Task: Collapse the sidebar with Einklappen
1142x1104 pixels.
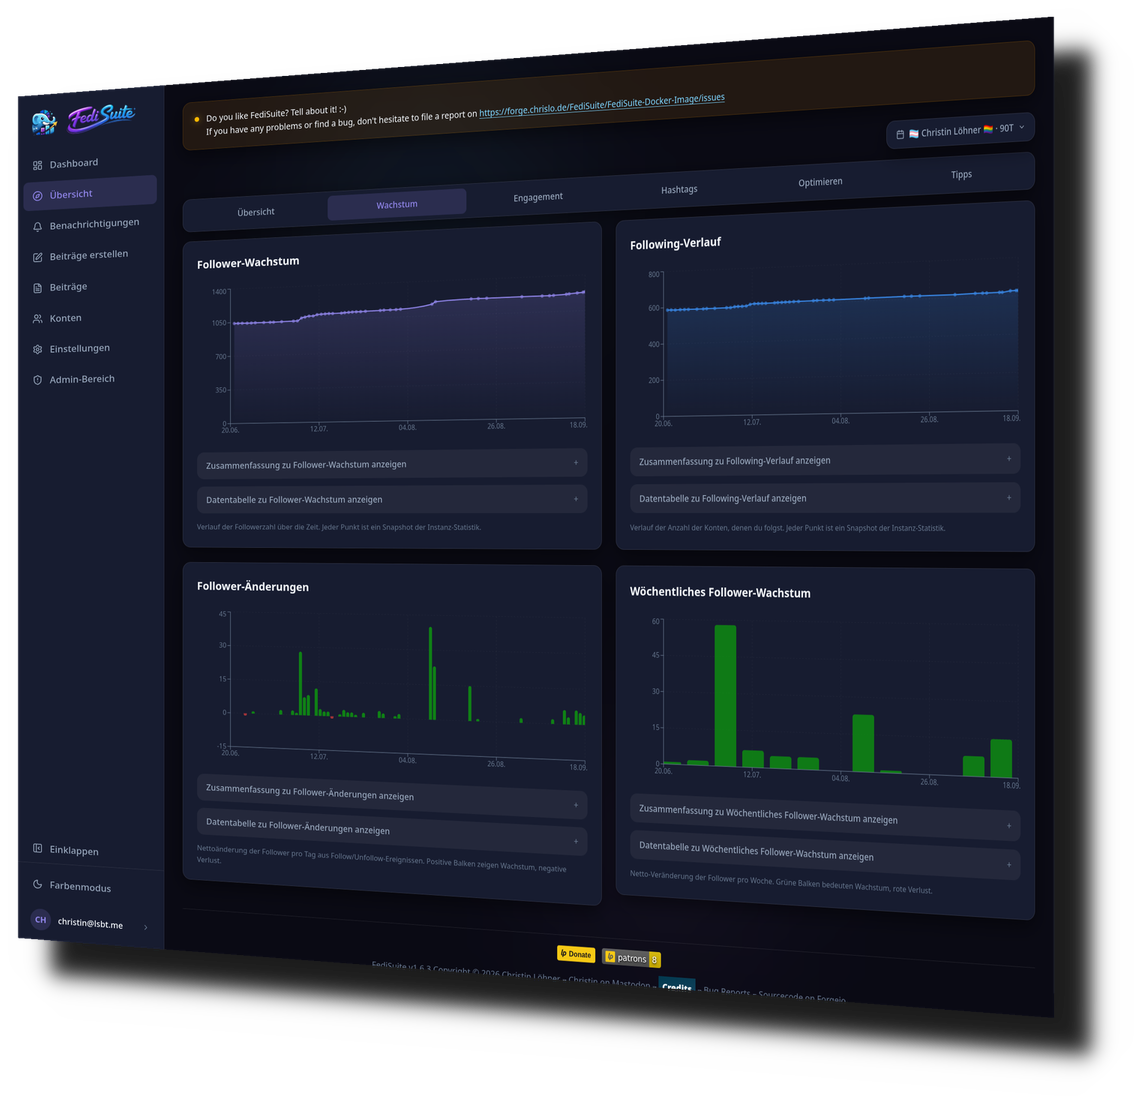Action: [x=90, y=850]
